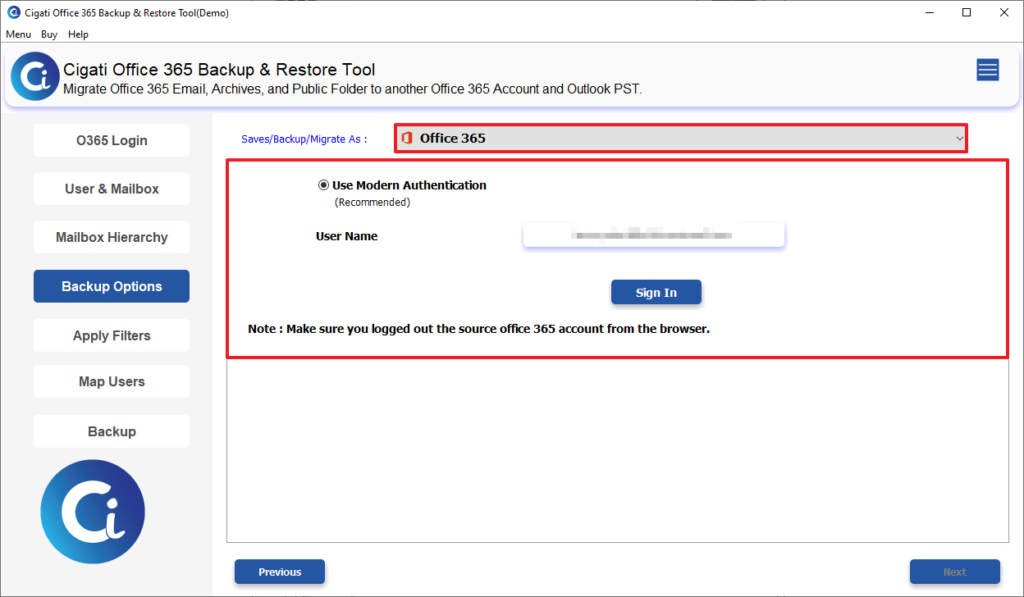
Task: Open the User & Mailbox step
Action: click(x=112, y=189)
